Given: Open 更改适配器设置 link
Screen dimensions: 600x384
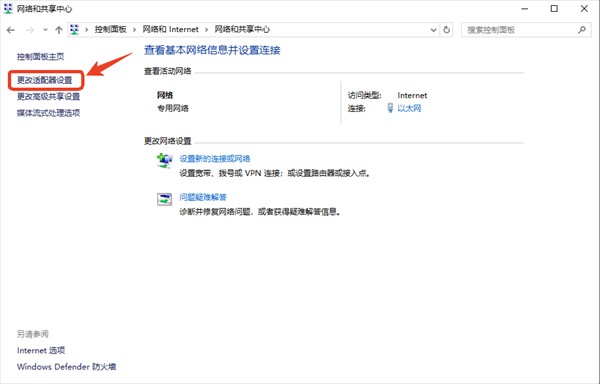Looking at the screenshot, I should (45, 80).
